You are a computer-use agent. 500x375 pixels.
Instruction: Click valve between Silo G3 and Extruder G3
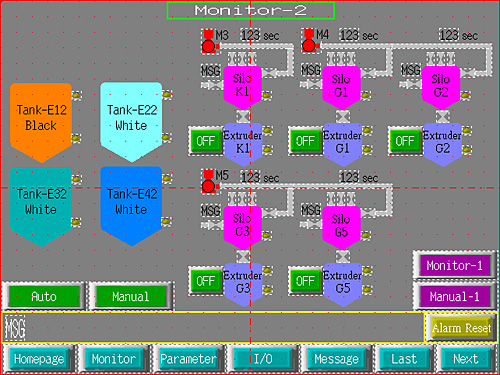(x=243, y=256)
